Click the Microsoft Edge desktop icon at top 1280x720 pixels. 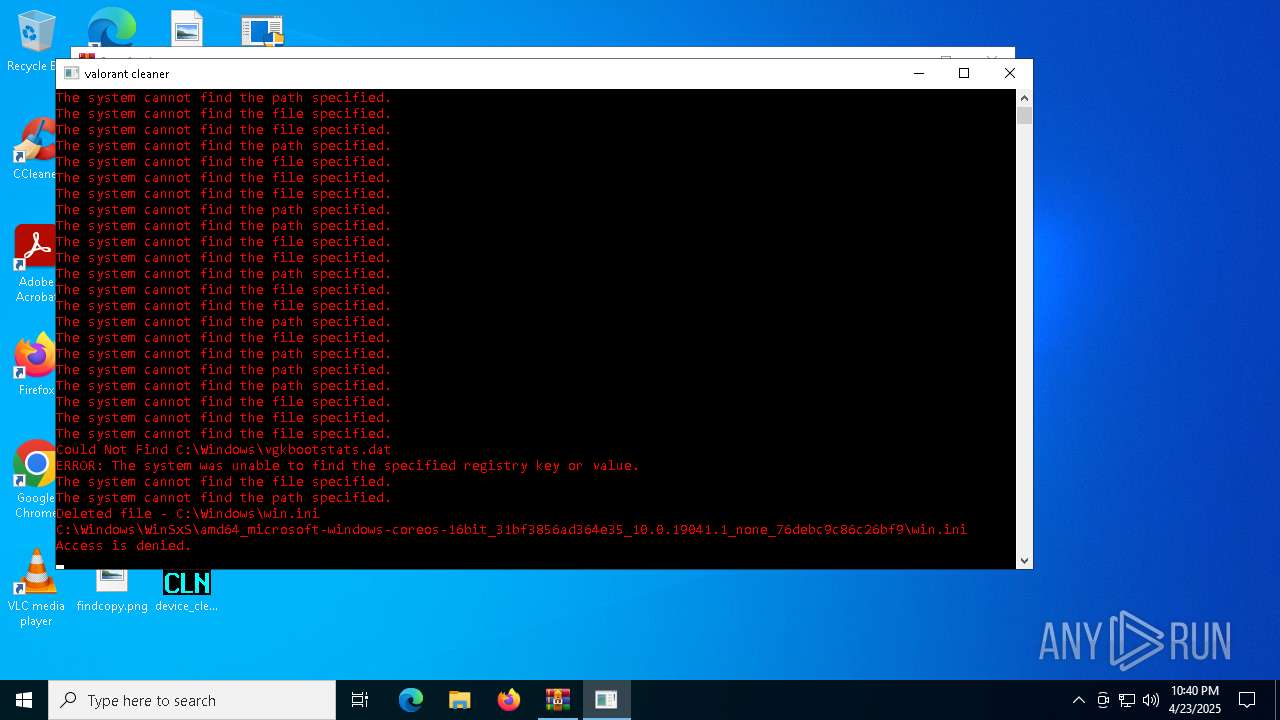111,27
